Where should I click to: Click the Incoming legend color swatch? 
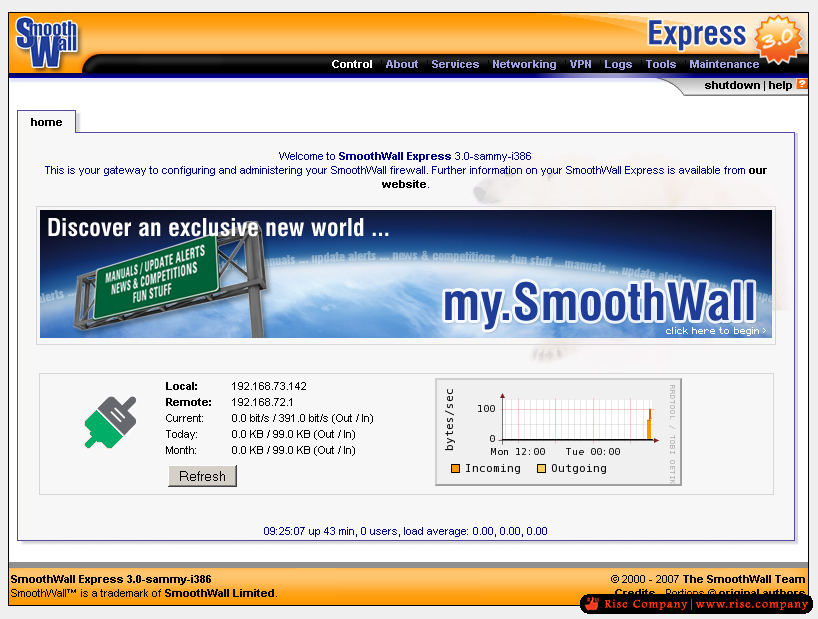tap(455, 468)
